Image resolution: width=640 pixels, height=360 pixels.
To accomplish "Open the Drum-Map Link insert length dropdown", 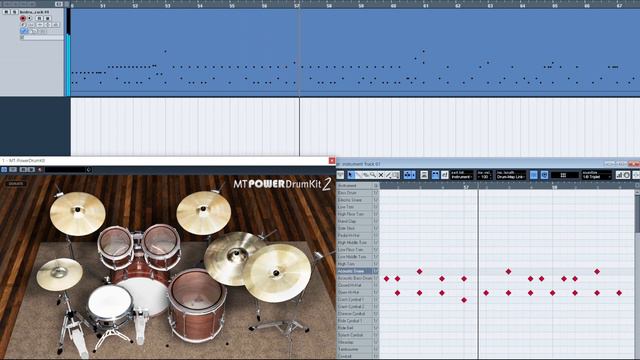I will 511,175.
